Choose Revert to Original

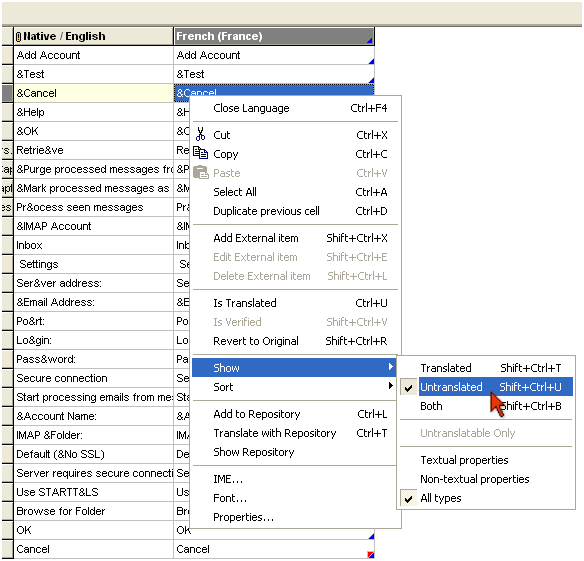point(295,341)
